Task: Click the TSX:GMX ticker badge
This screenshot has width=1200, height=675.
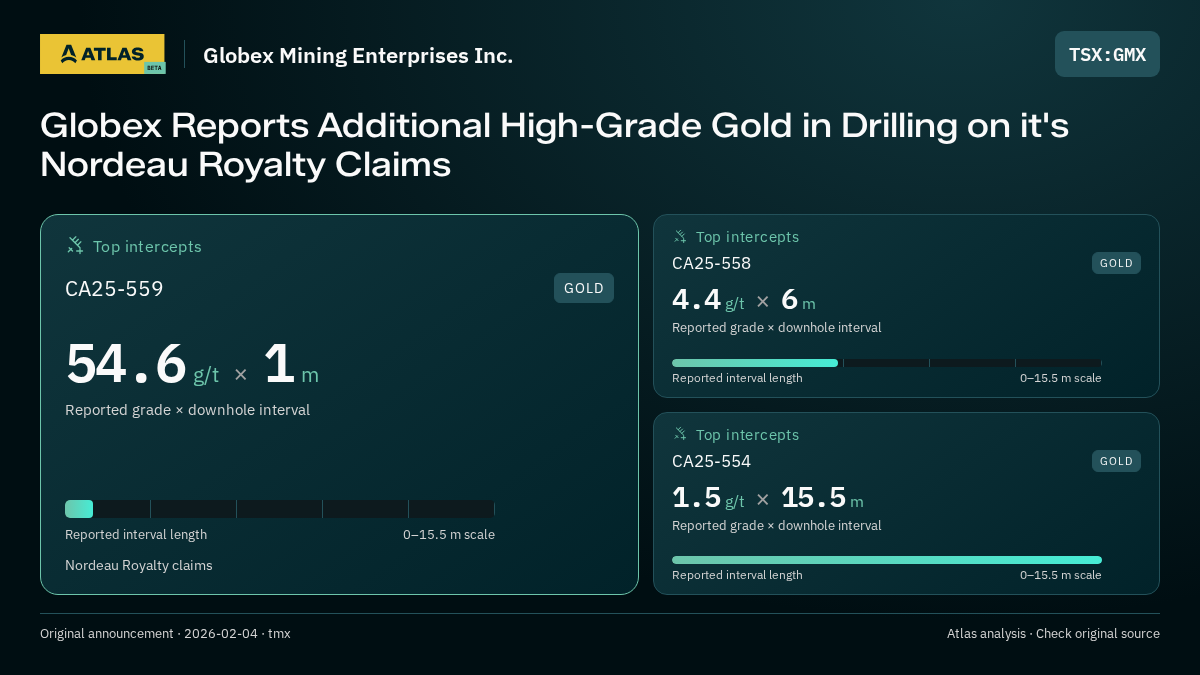Action: pyautogui.click(x=1107, y=54)
